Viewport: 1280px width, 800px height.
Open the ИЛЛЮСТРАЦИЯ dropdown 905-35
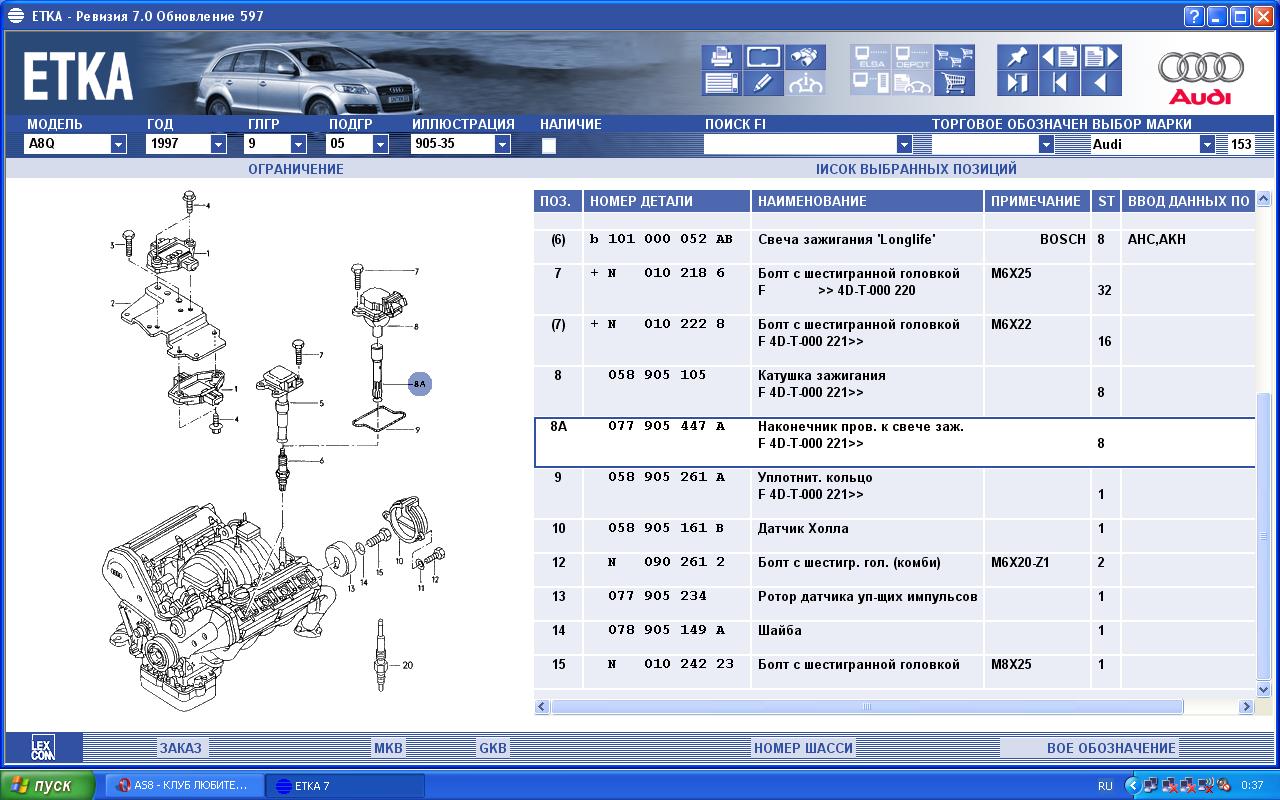502,144
